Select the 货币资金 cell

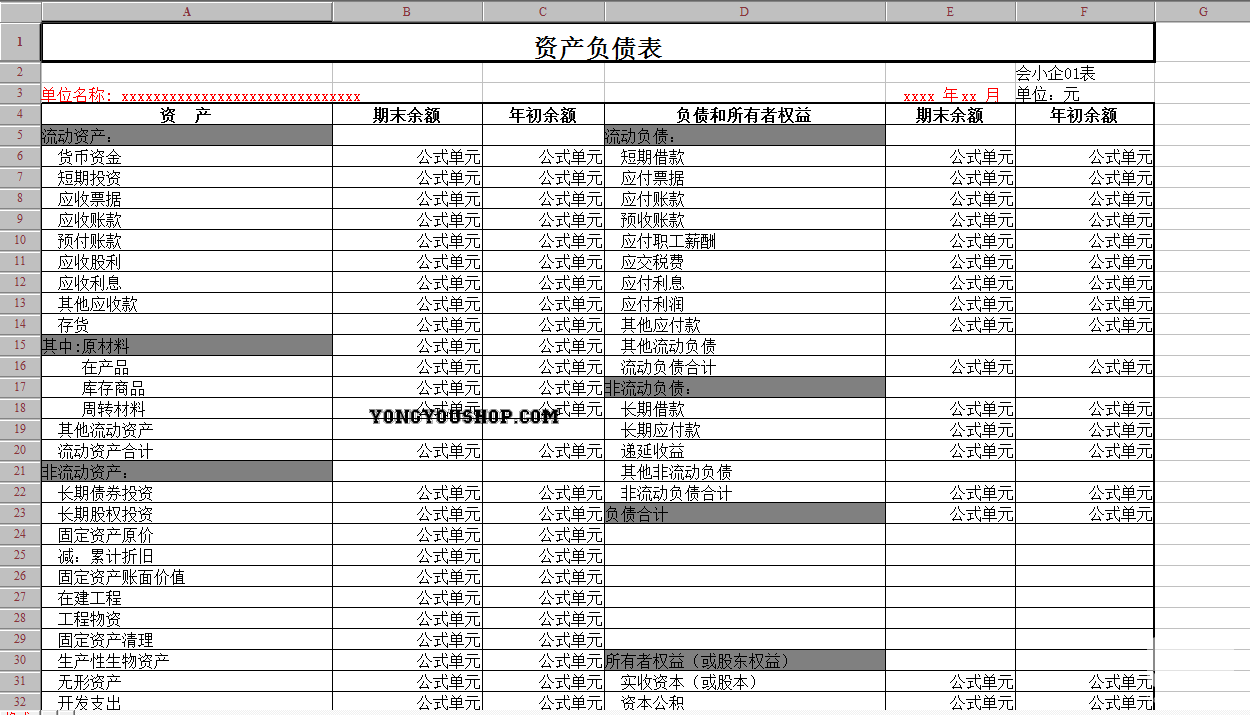click(x=186, y=156)
